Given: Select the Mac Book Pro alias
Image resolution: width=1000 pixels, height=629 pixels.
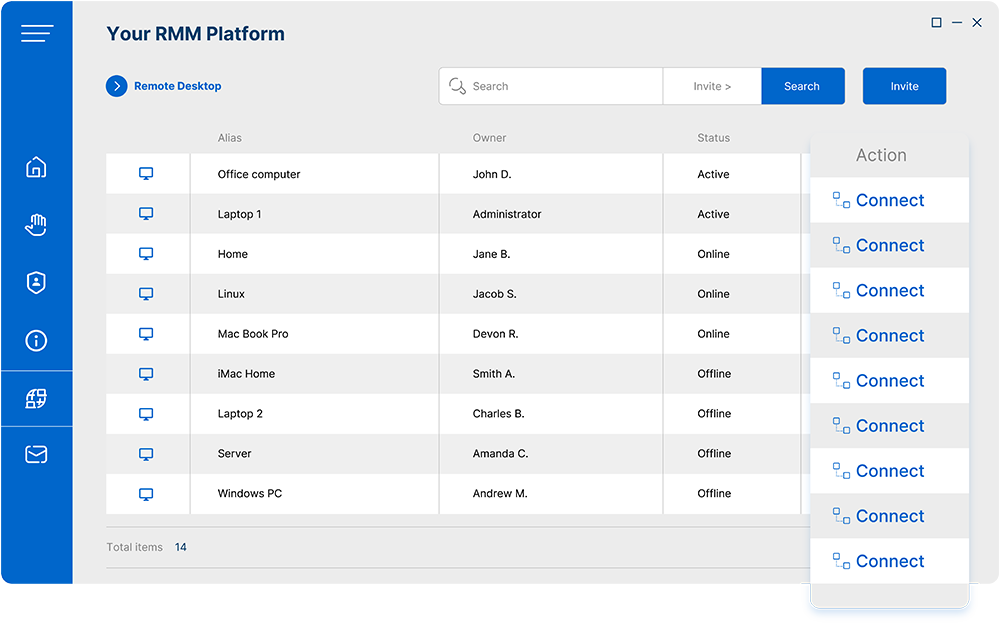Looking at the screenshot, I should point(253,334).
